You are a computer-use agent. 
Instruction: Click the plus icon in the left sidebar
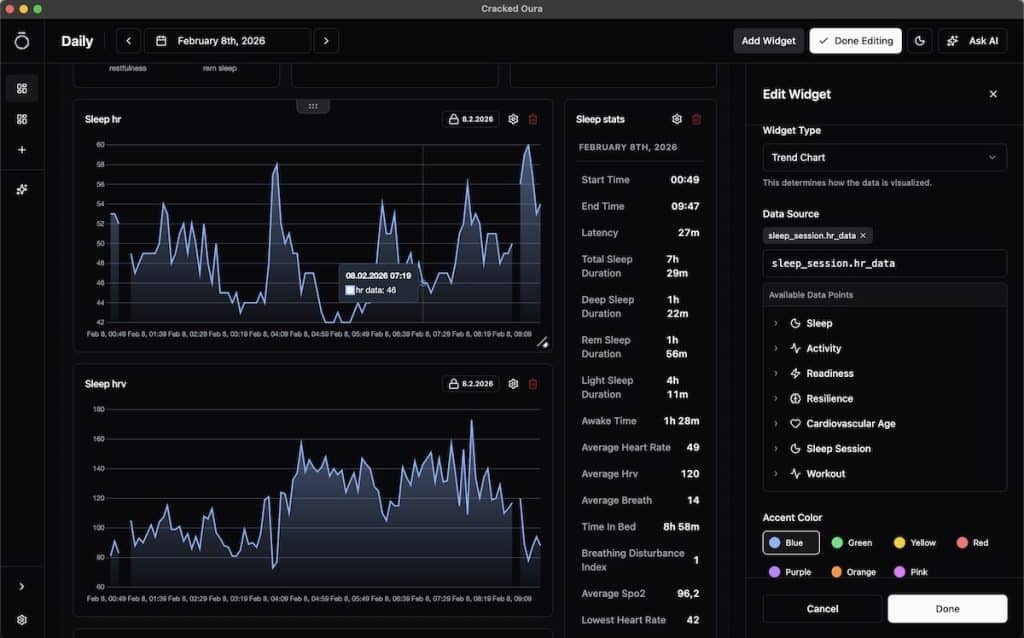click(24, 151)
